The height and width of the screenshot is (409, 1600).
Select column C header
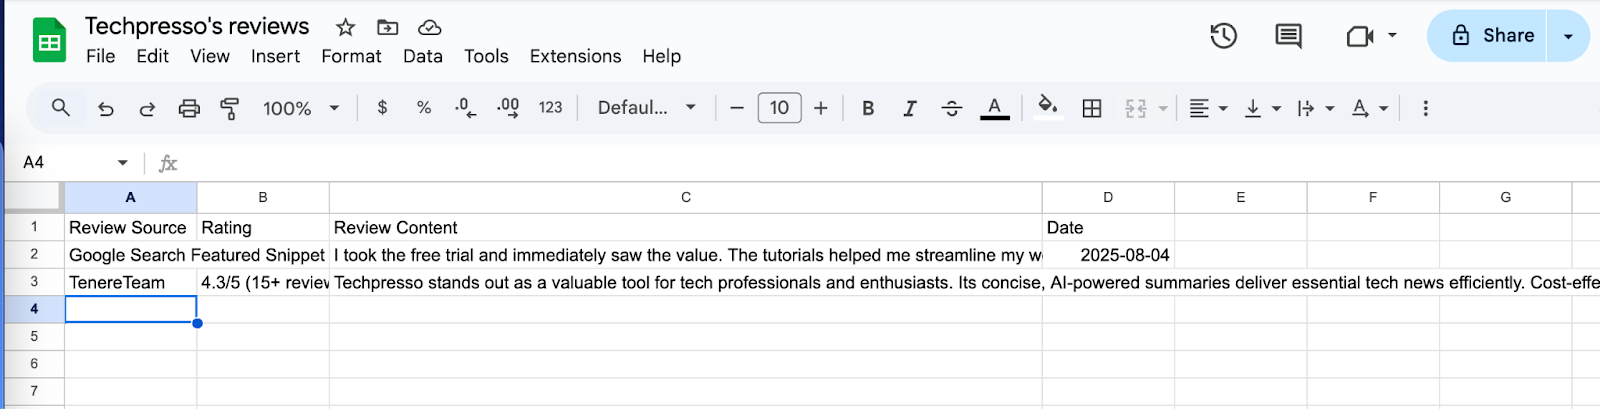tap(686, 197)
